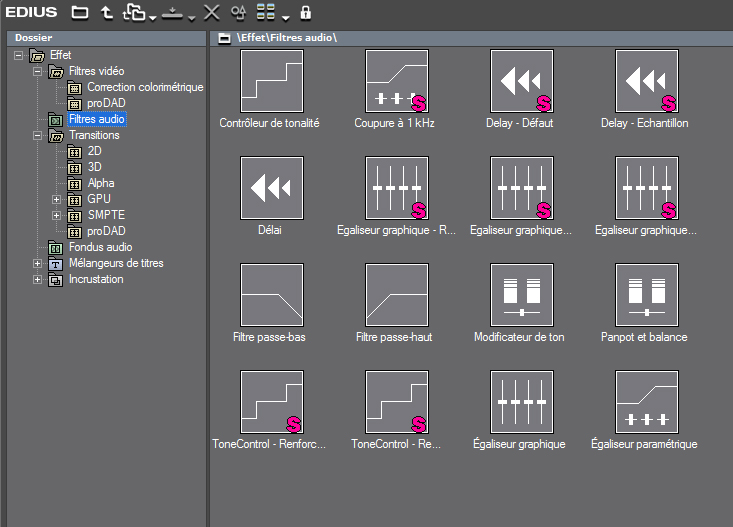Select Delay - Echantillon effect icon

tap(647, 81)
